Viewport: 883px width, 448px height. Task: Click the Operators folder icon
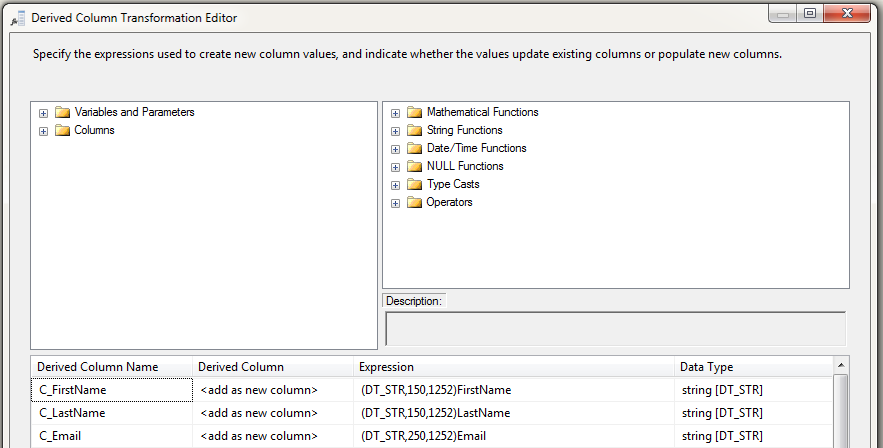[414, 202]
